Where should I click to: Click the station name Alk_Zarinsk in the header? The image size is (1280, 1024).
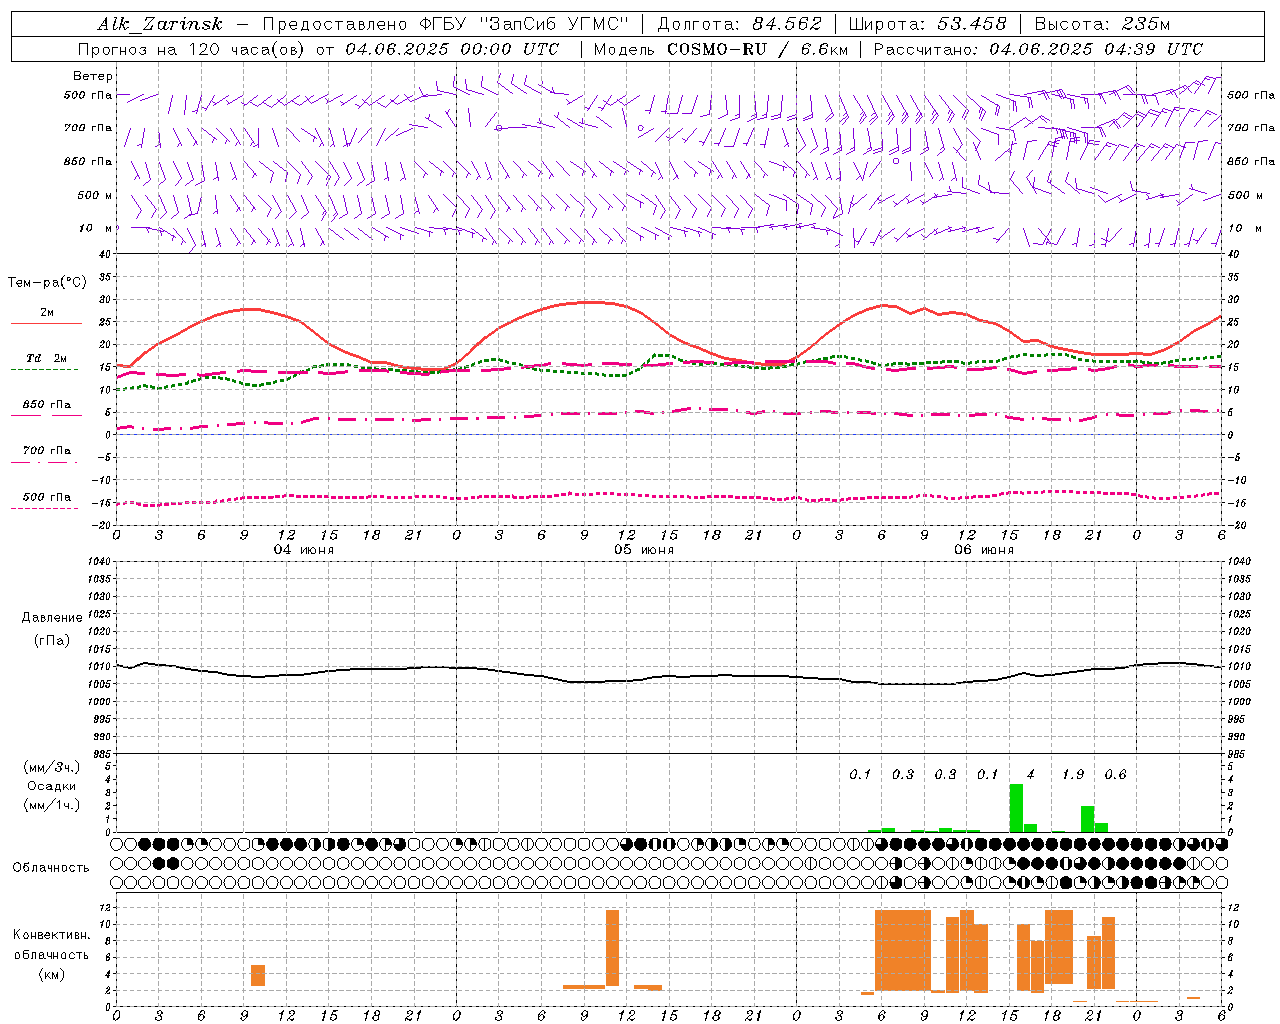tap(160, 24)
